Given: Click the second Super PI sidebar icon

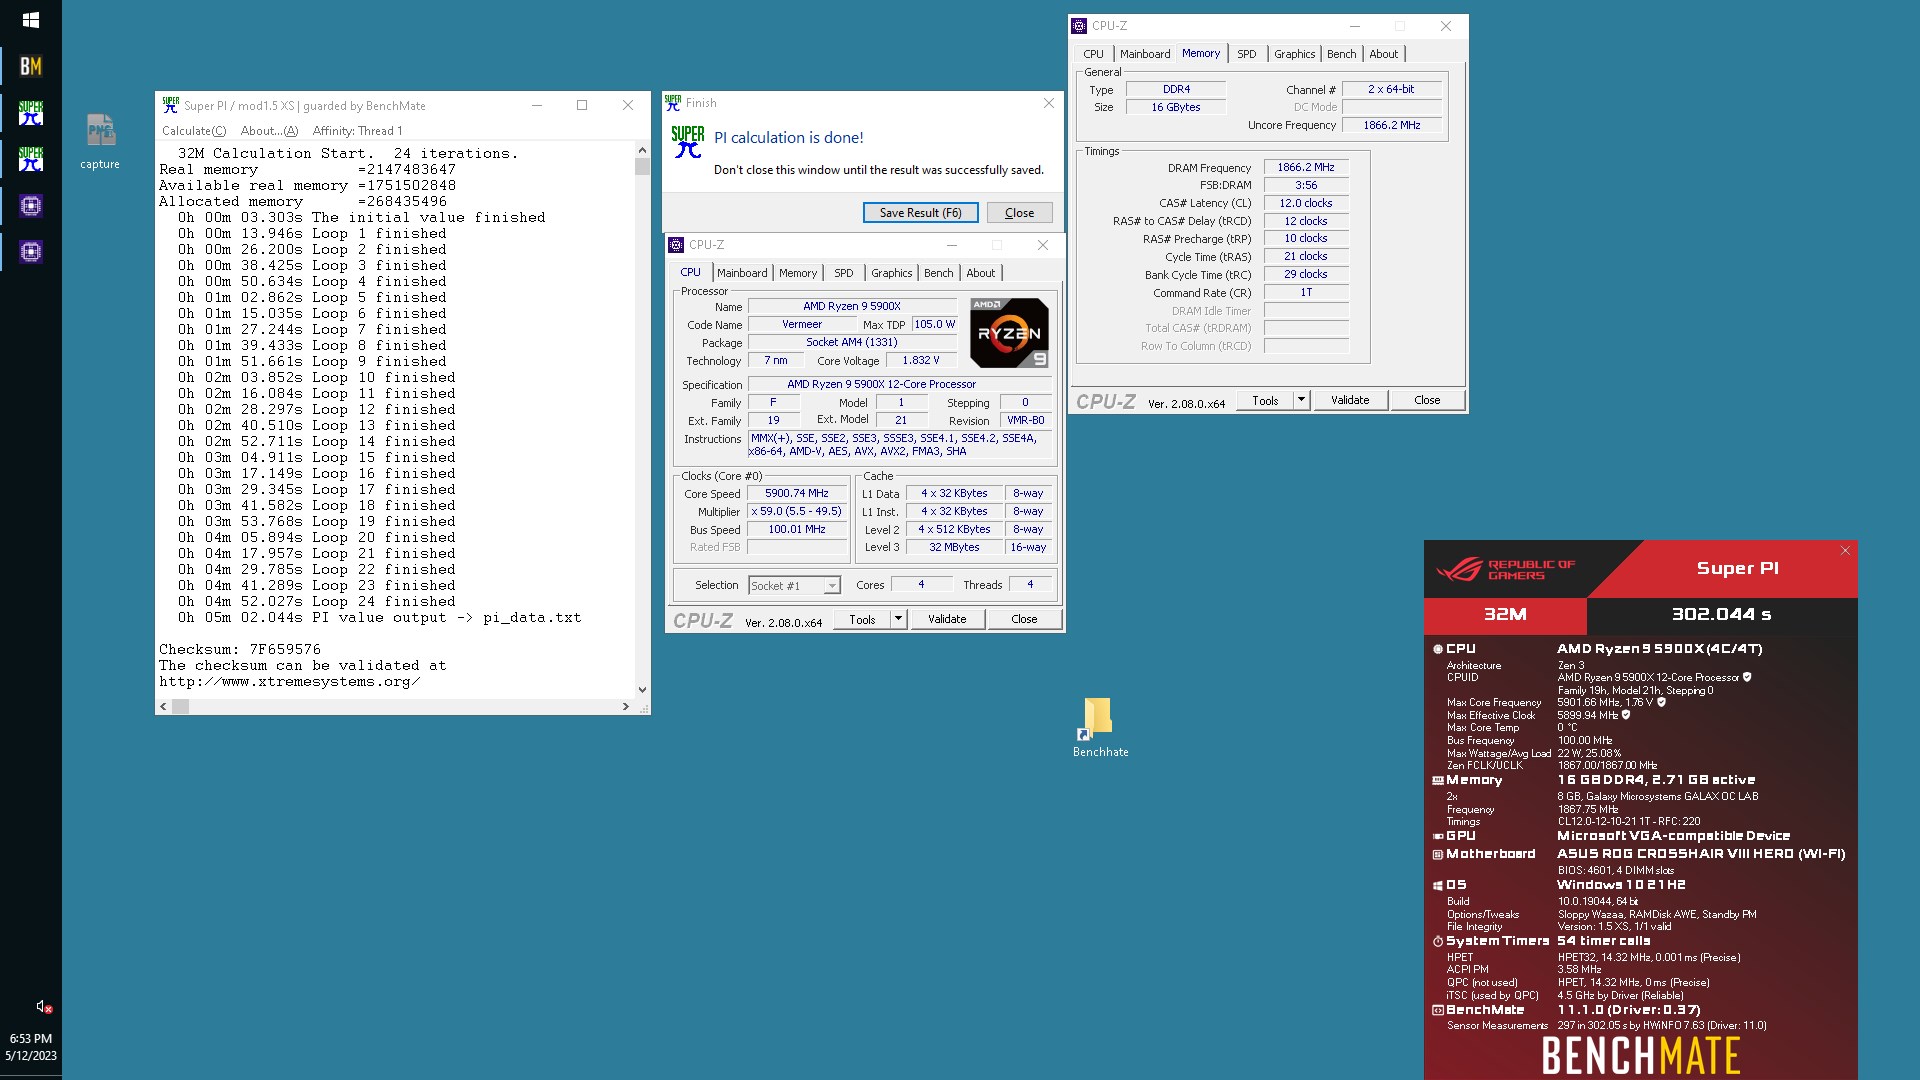Looking at the screenshot, I should pyautogui.click(x=31, y=159).
